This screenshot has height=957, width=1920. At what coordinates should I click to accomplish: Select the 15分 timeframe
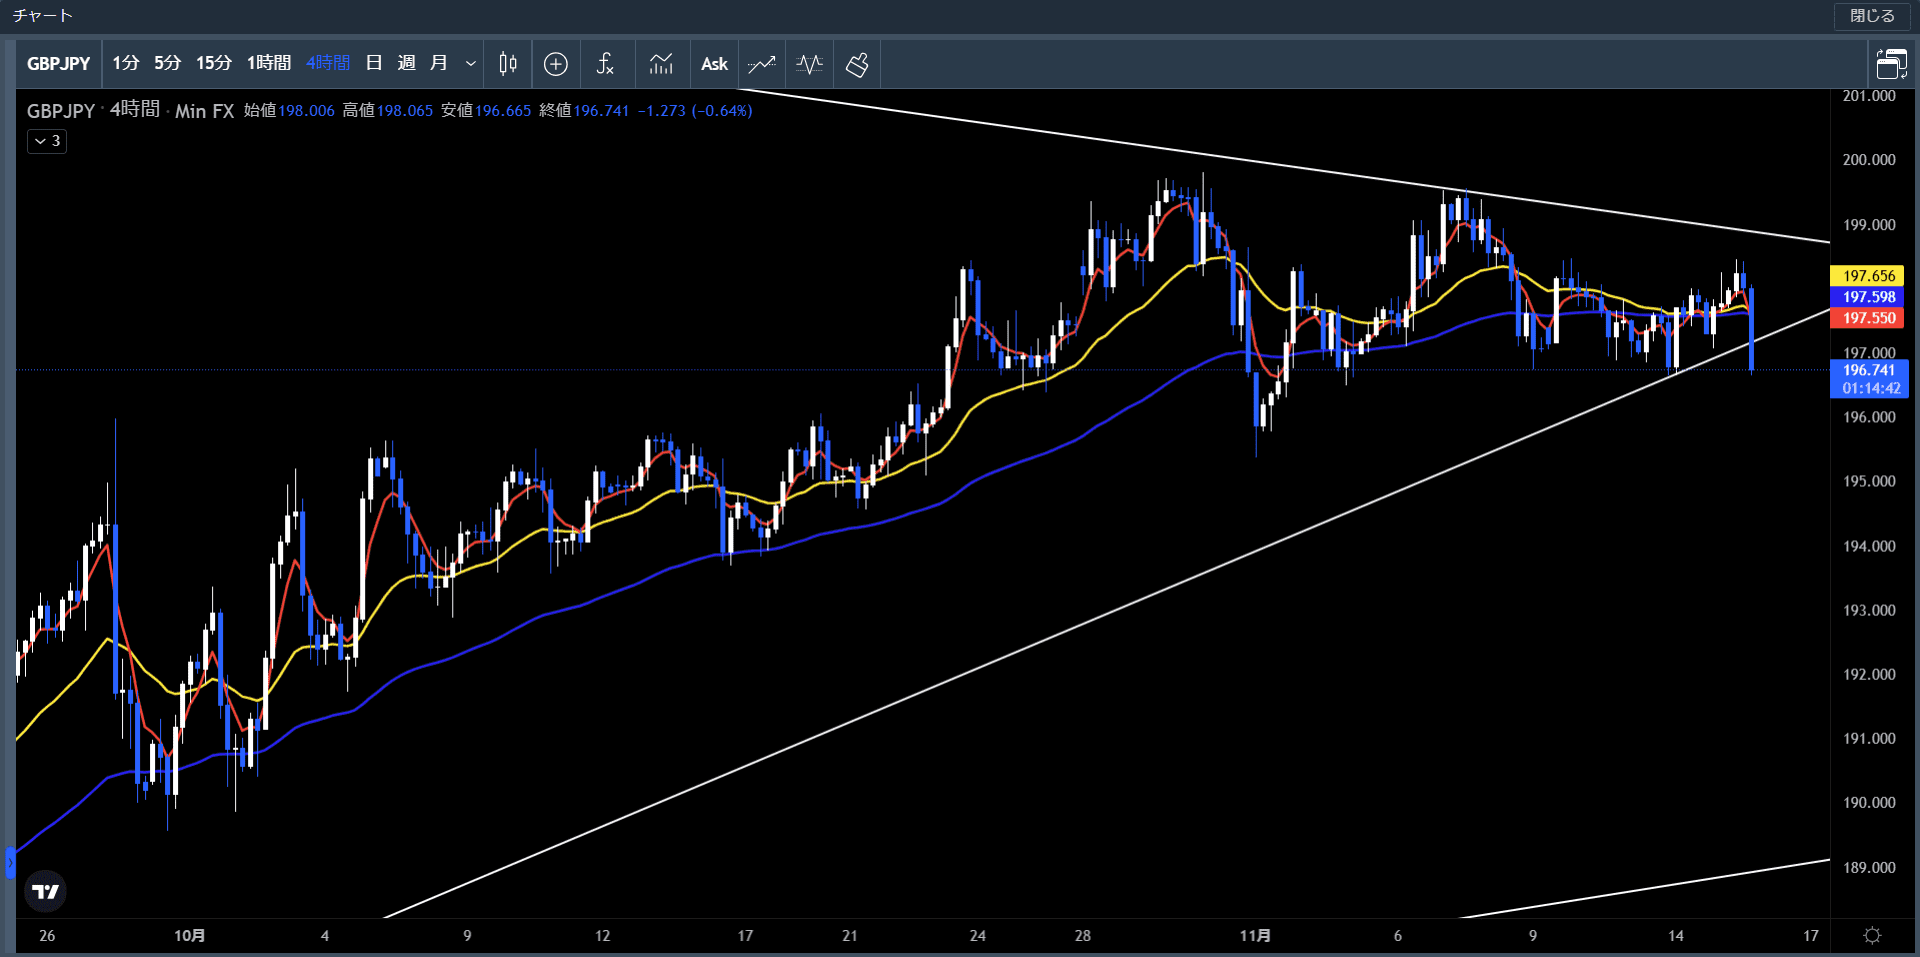[x=213, y=63]
